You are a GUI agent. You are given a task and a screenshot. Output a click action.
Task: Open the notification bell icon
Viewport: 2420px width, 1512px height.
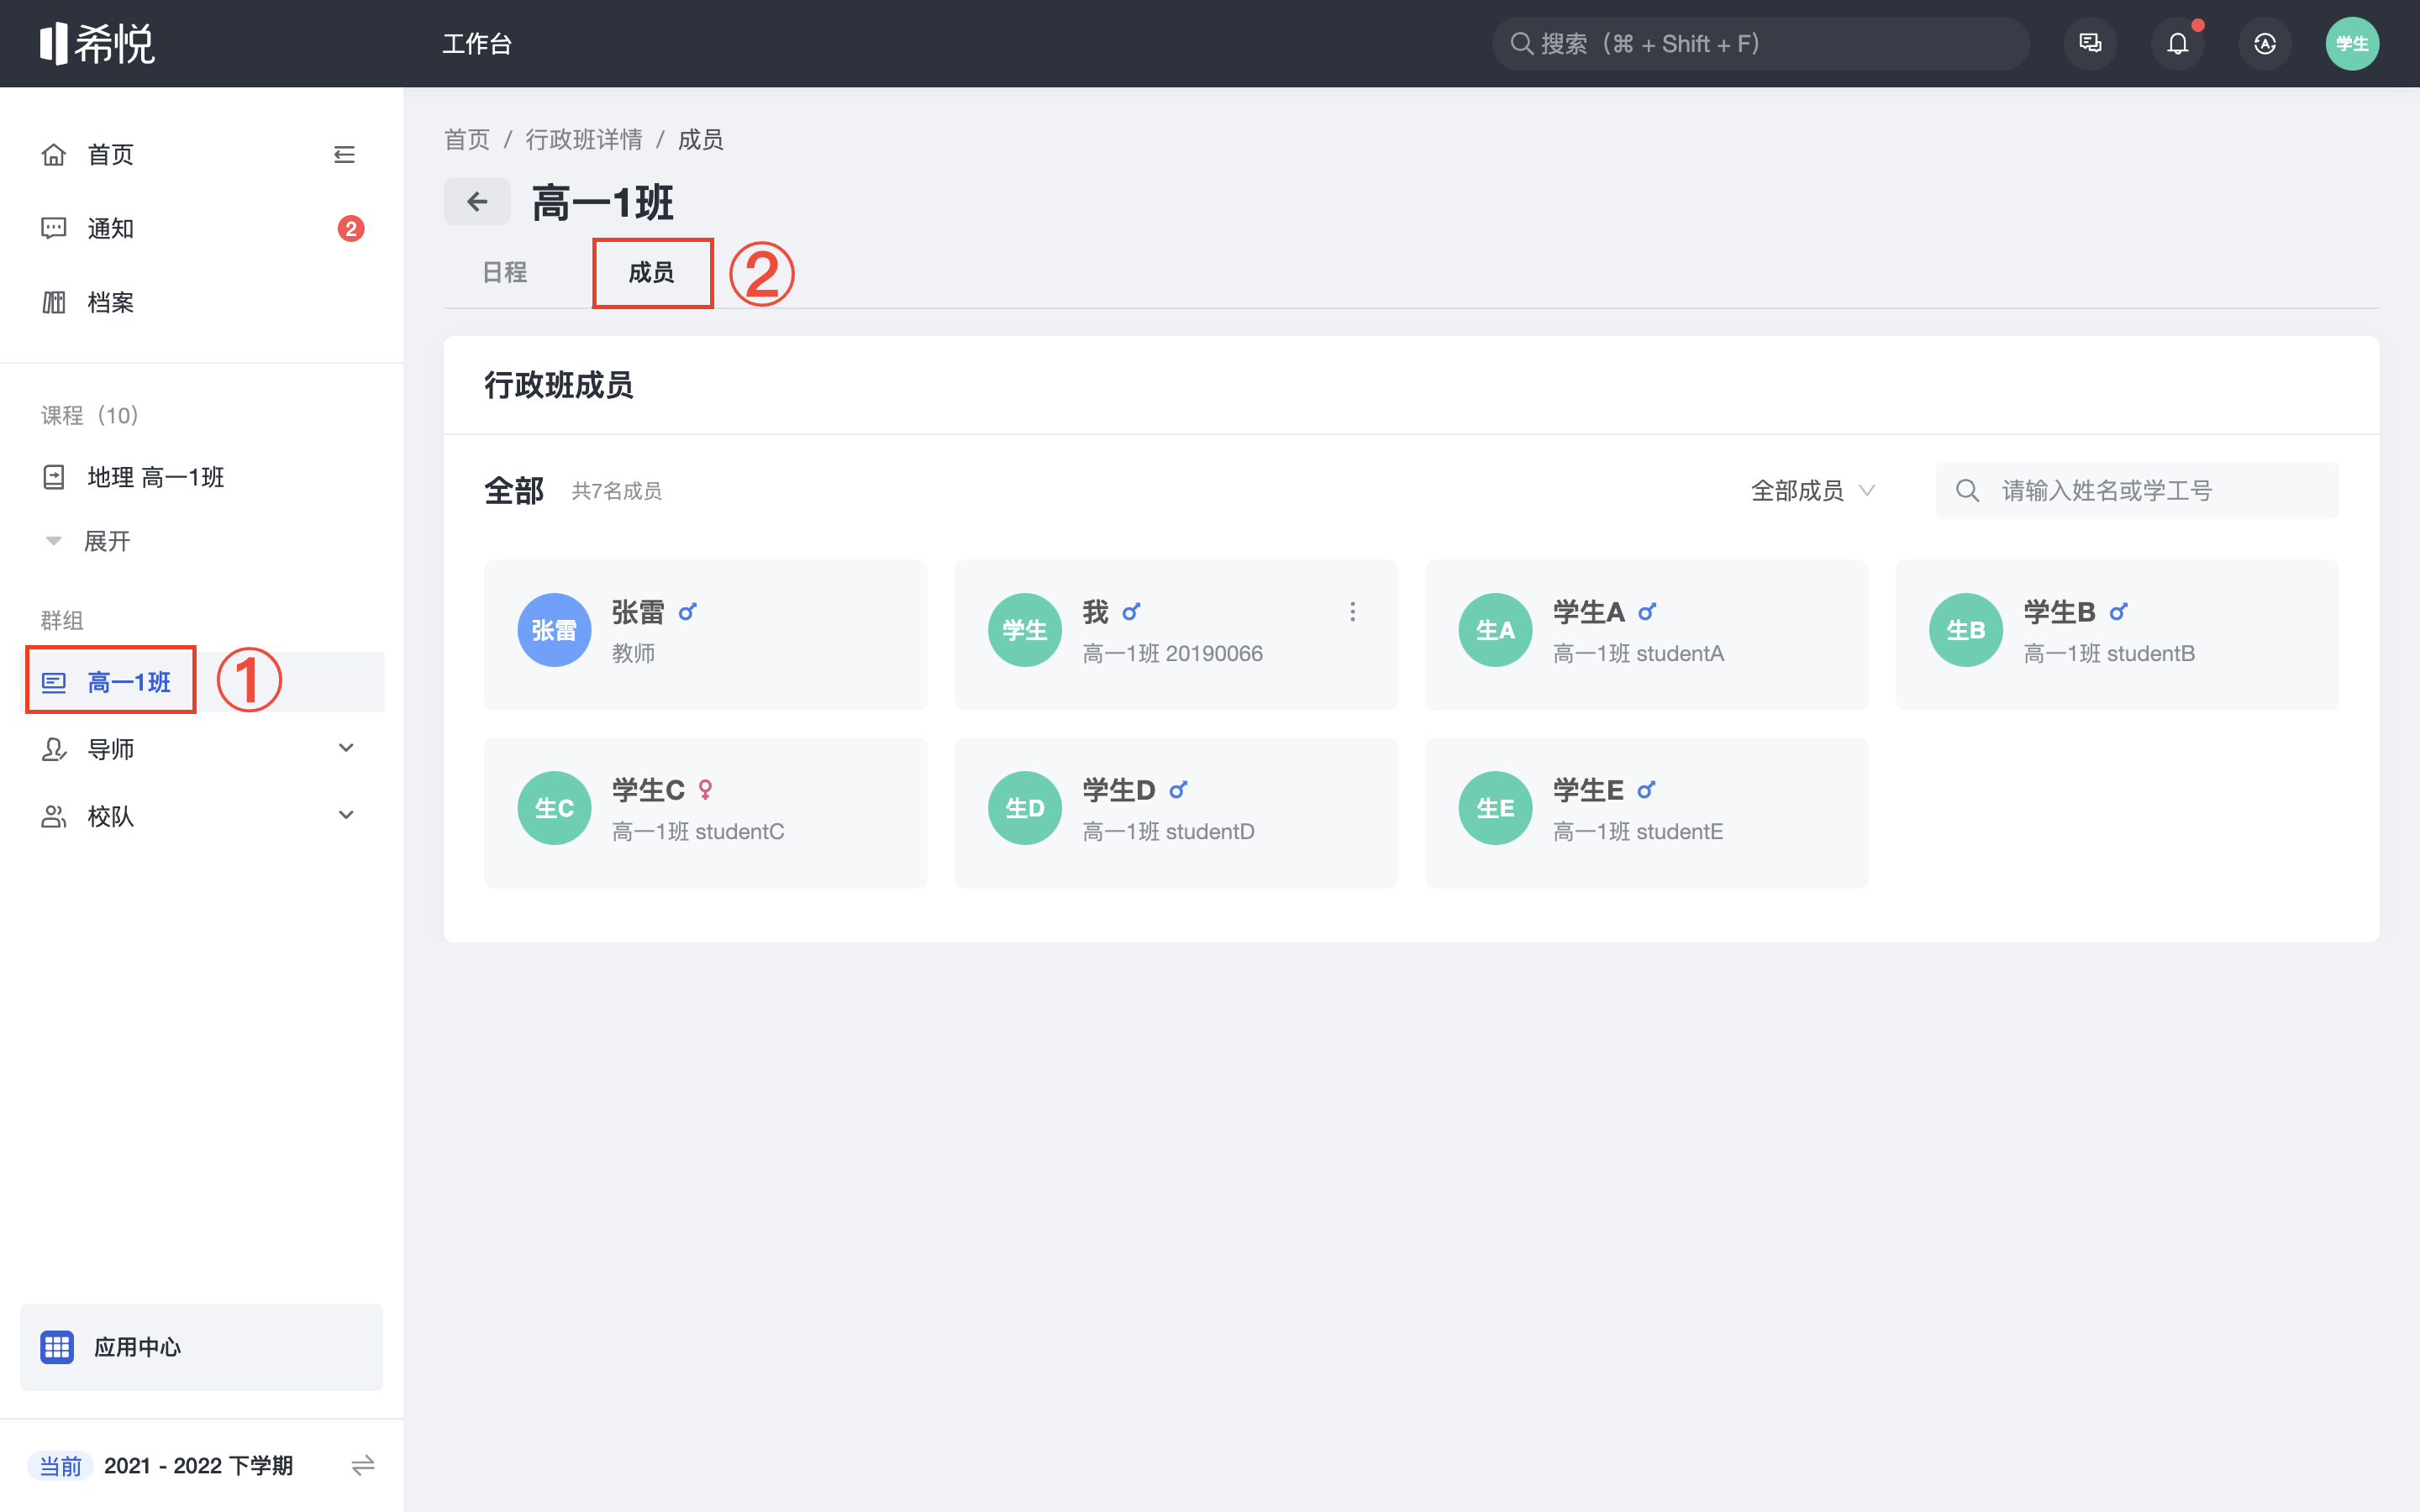(x=2177, y=43)
